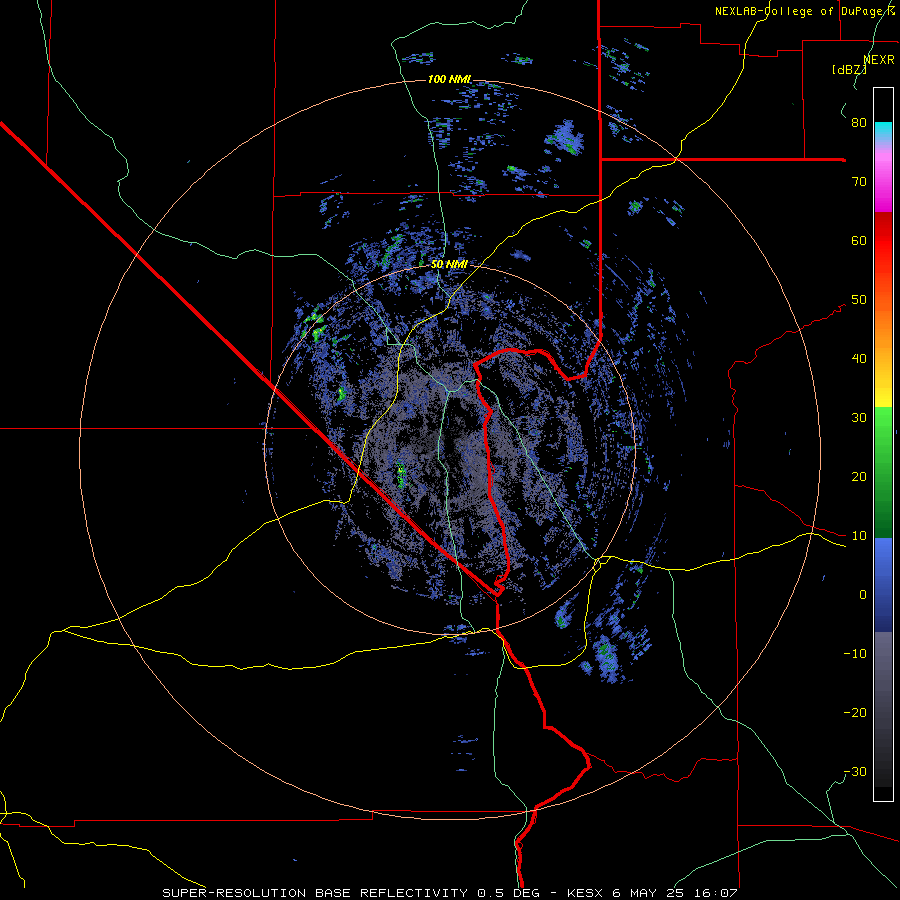Viewport: 900px width, 900px height.
Task: Click the 50 value on the dBZ scale
Action: pos(859,300)
